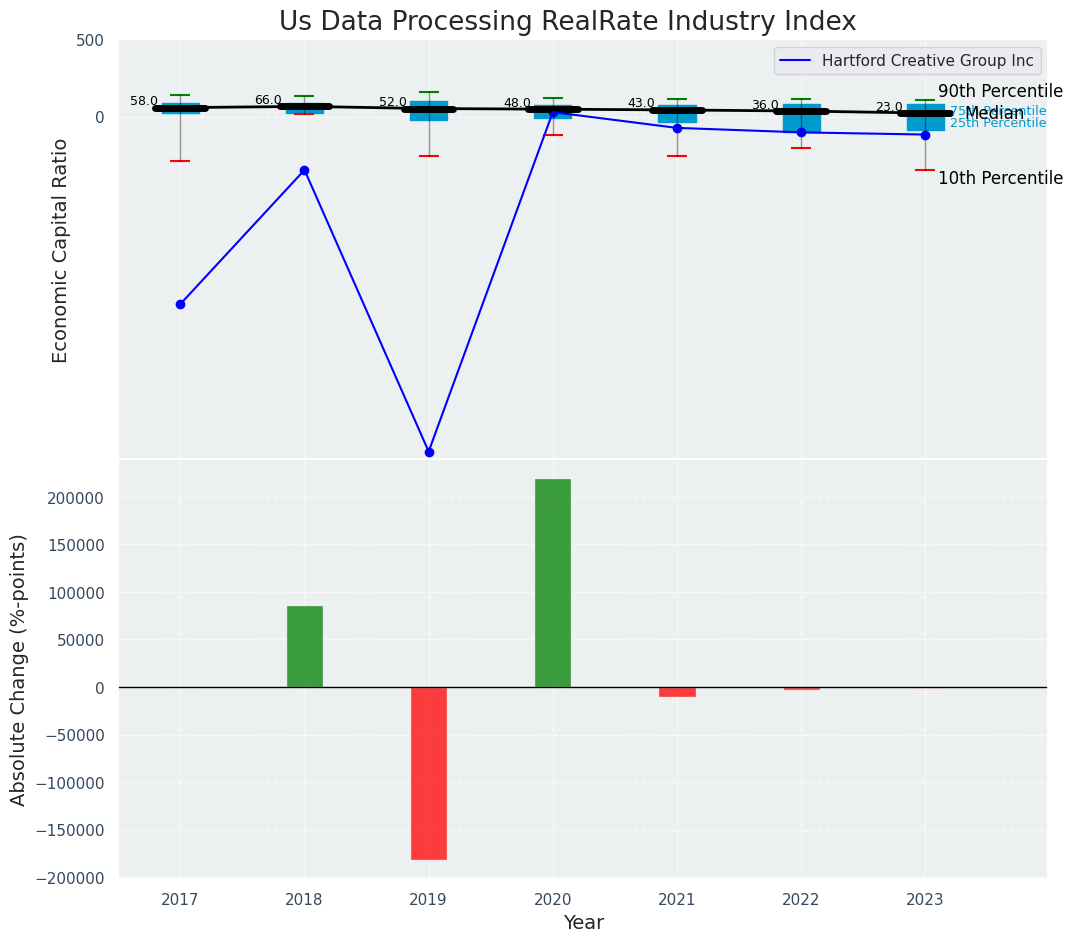1073x942 pixels.
Task: Click the 58.0 median value label
Action: 144,101
